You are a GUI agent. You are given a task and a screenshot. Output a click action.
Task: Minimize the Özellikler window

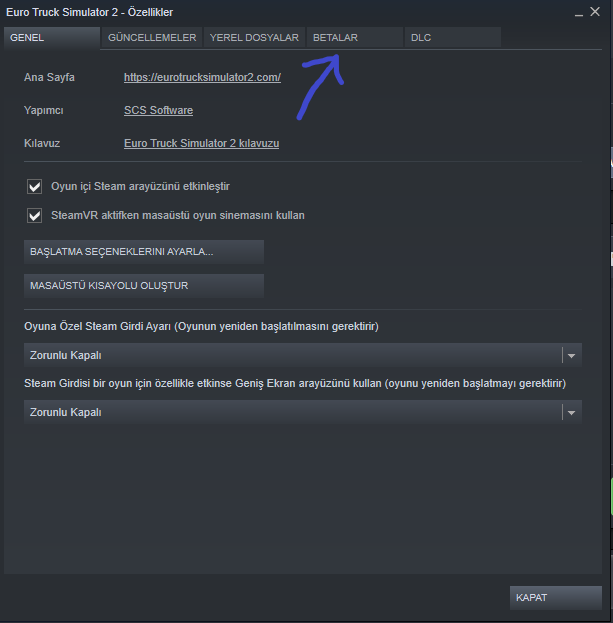coord(579,13)
